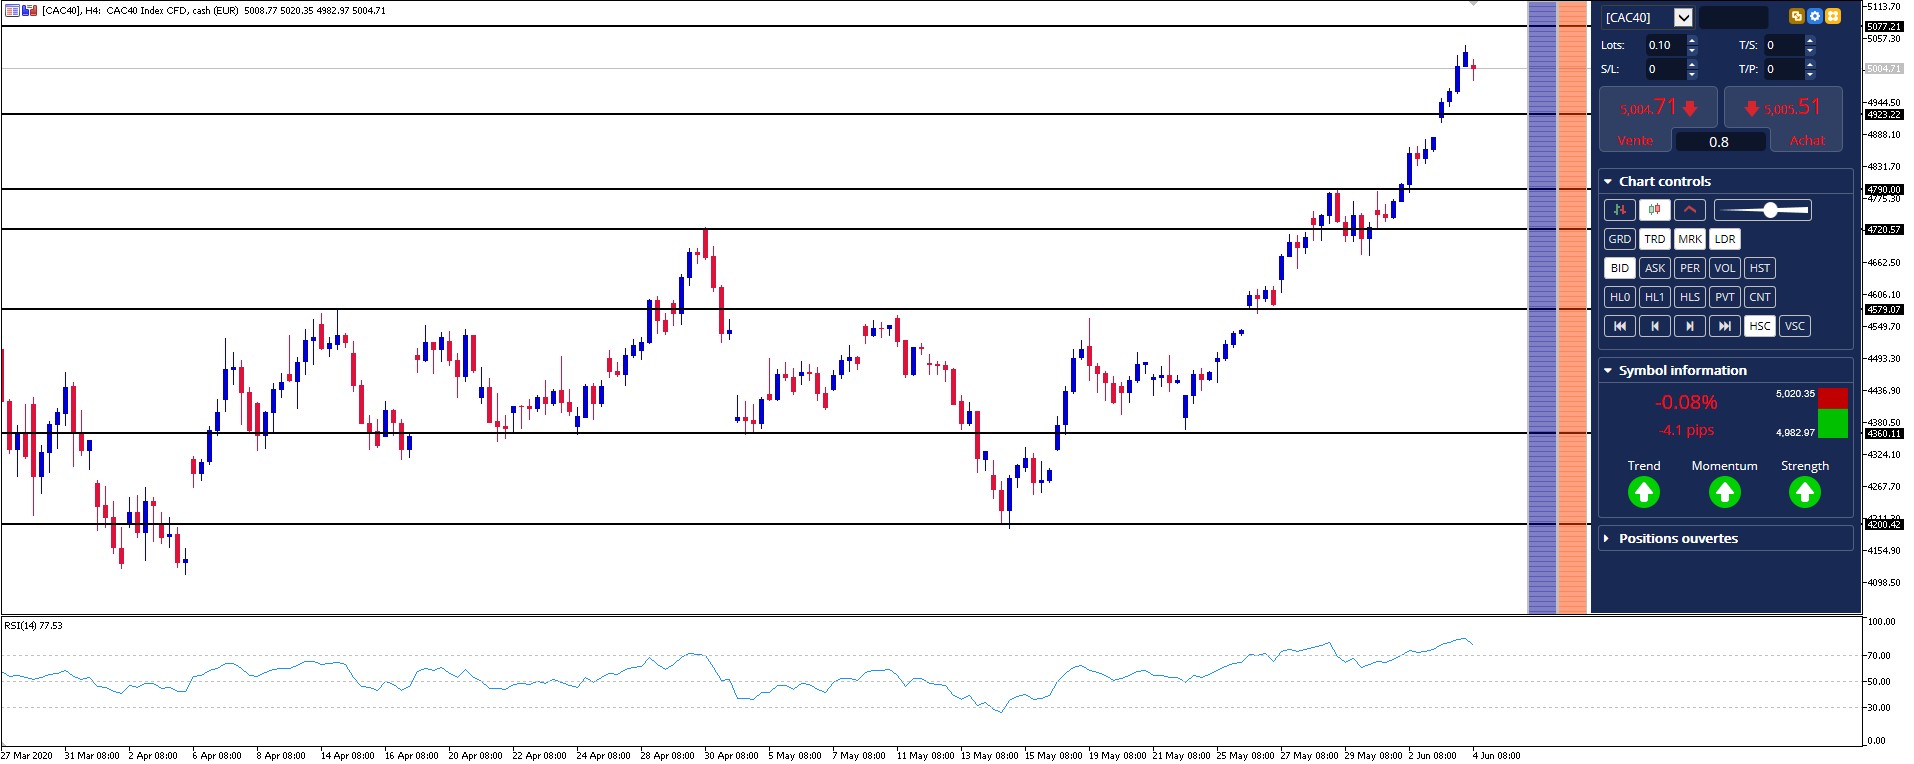Select the candlestick chart style icon
Image resolution: width=1914 pixels, height=764 pixels.
(x=1654, y=210)
